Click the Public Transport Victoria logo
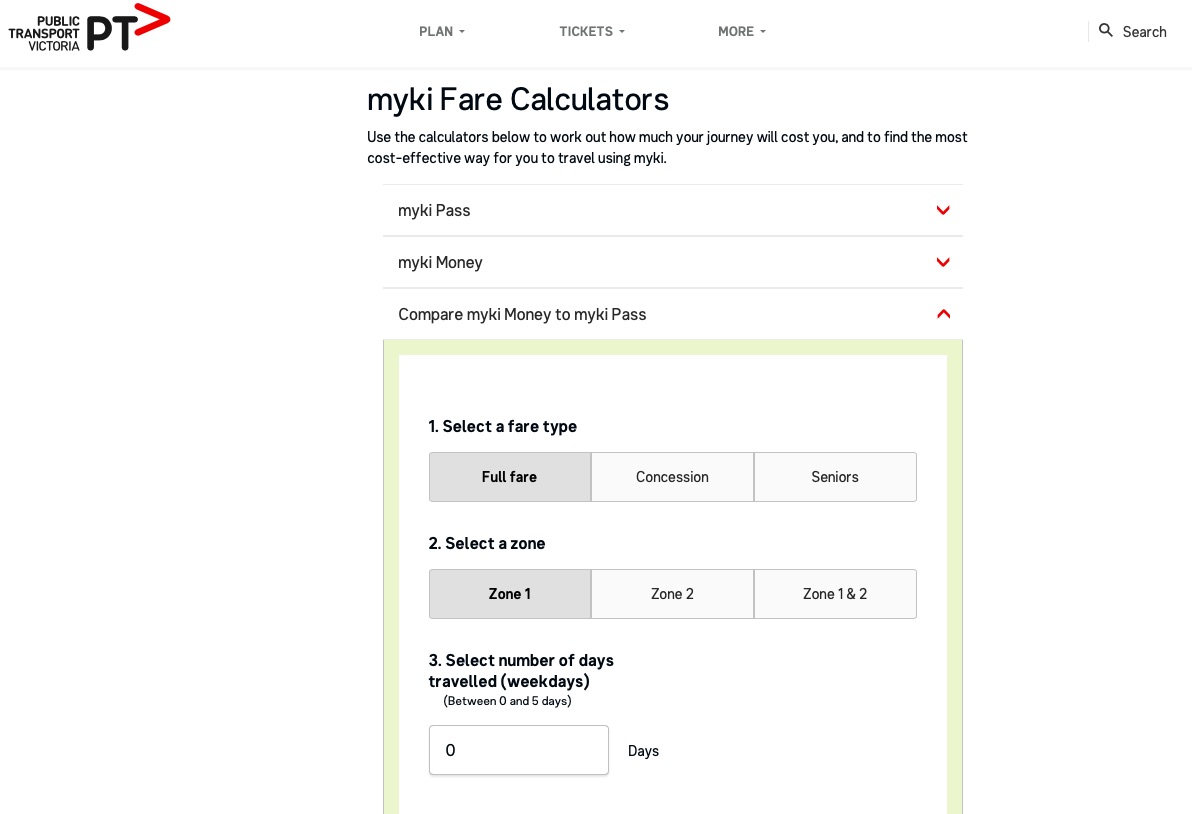 point(89,28)
